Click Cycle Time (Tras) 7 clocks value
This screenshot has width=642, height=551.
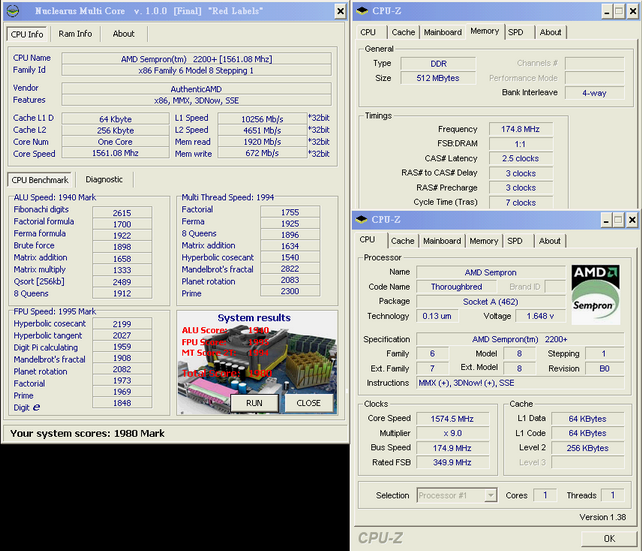coord(520,203)
